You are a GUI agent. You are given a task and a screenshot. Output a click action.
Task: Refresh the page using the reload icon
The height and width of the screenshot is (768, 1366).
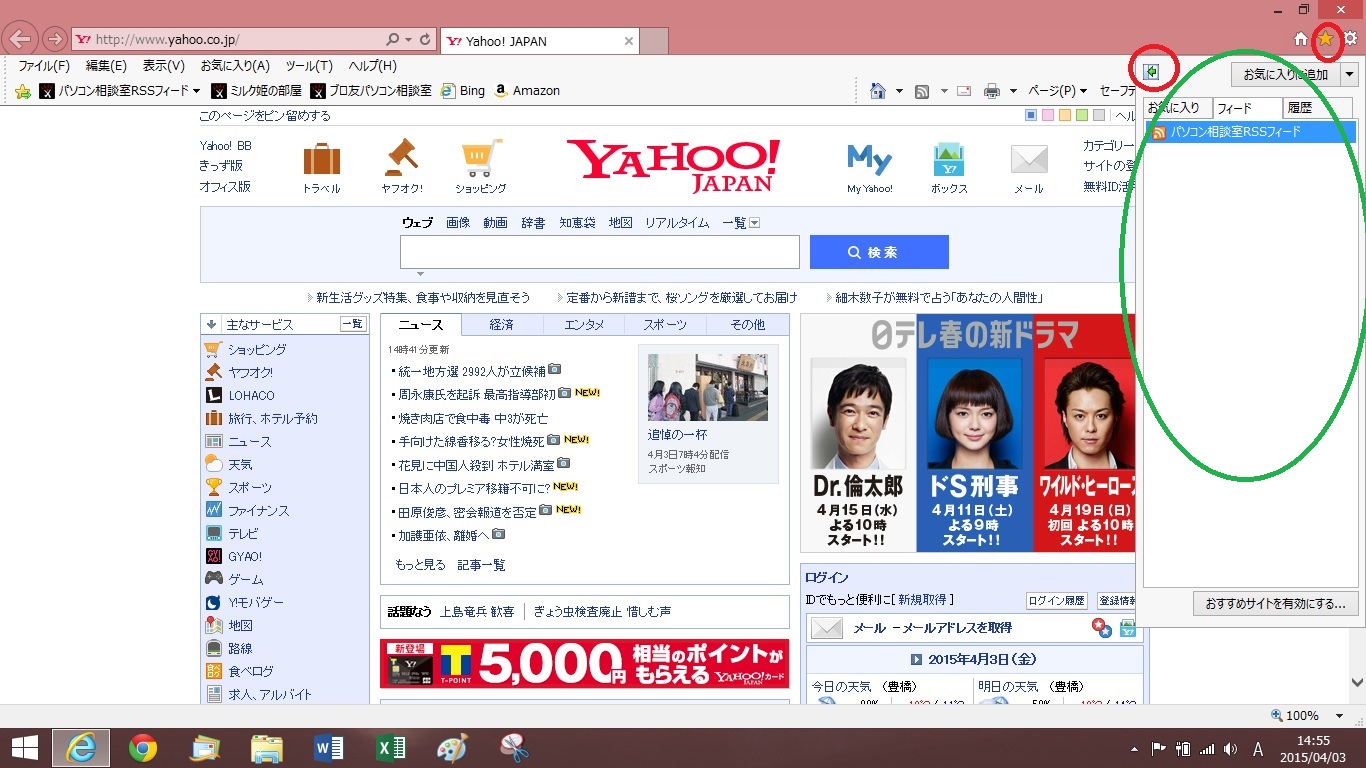coord(426,40)
